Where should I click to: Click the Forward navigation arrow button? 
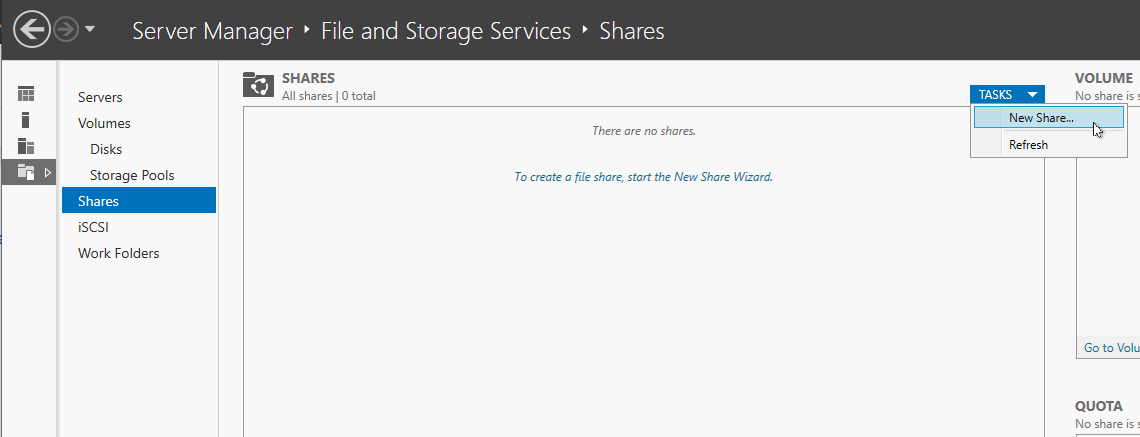point(66,30)
